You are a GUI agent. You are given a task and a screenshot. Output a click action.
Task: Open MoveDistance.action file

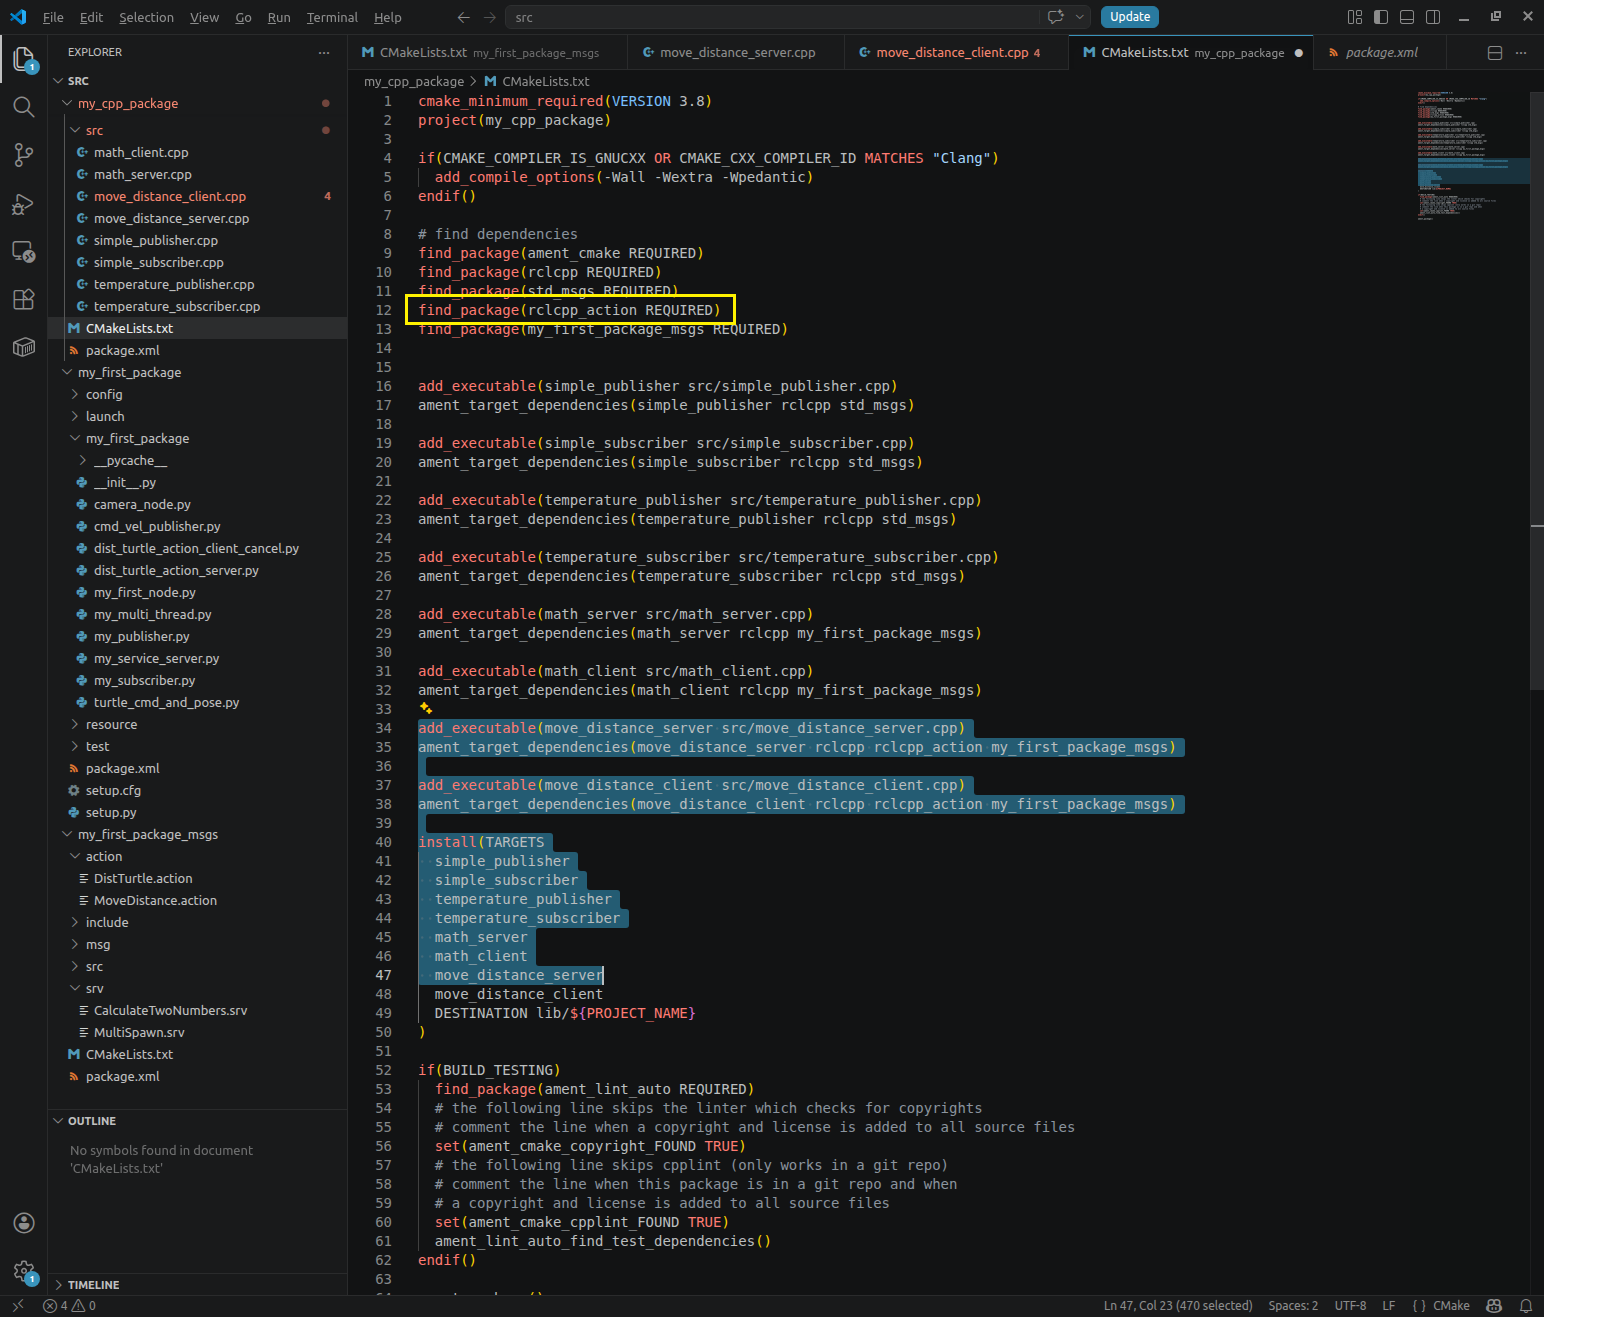(155, 901)
